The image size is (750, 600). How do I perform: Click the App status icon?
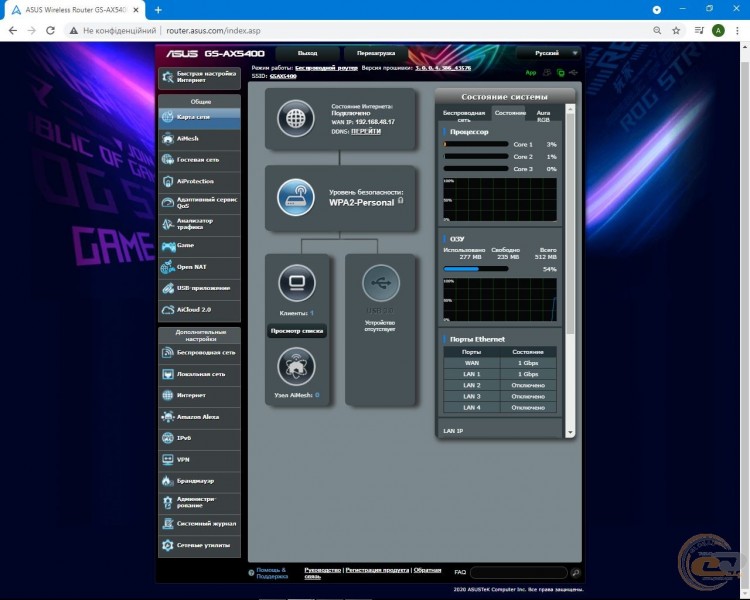pyautogui.click(x=530, y=73)
